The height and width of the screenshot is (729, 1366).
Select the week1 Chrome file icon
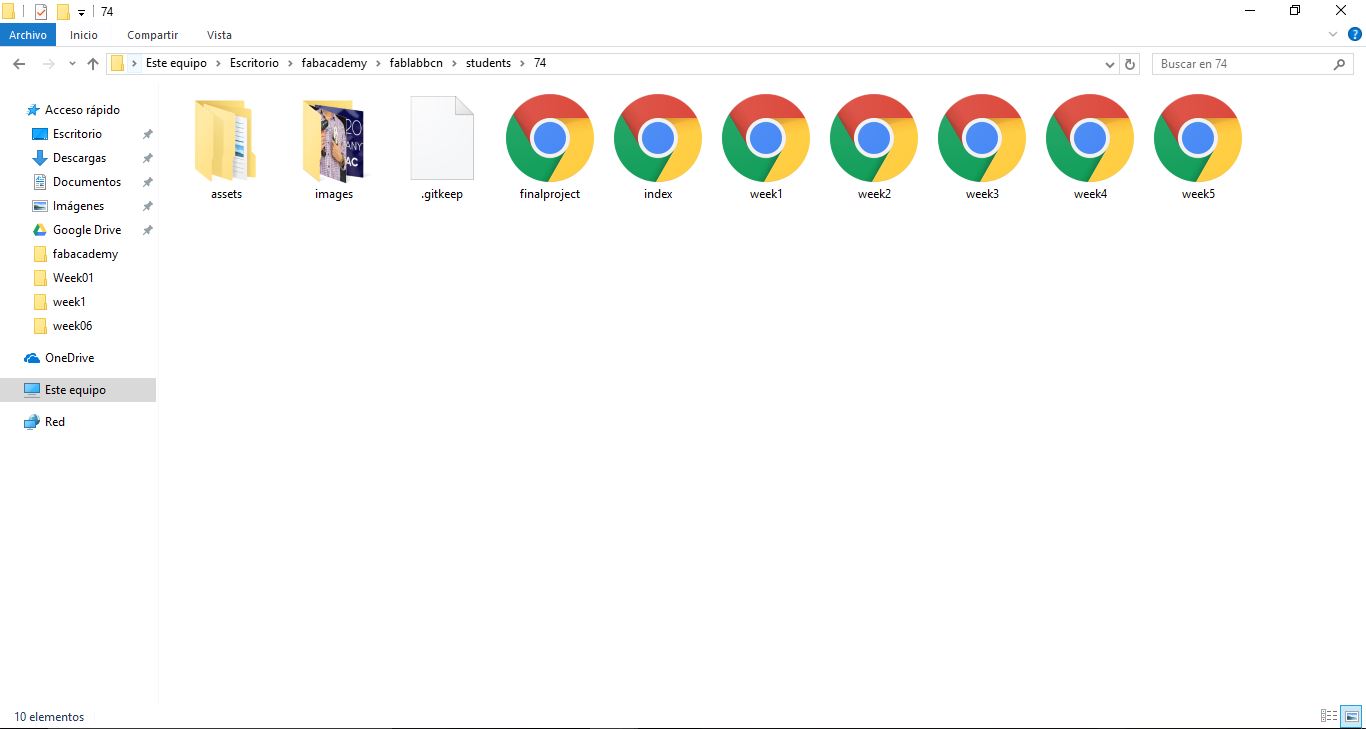tap(766, 138)
